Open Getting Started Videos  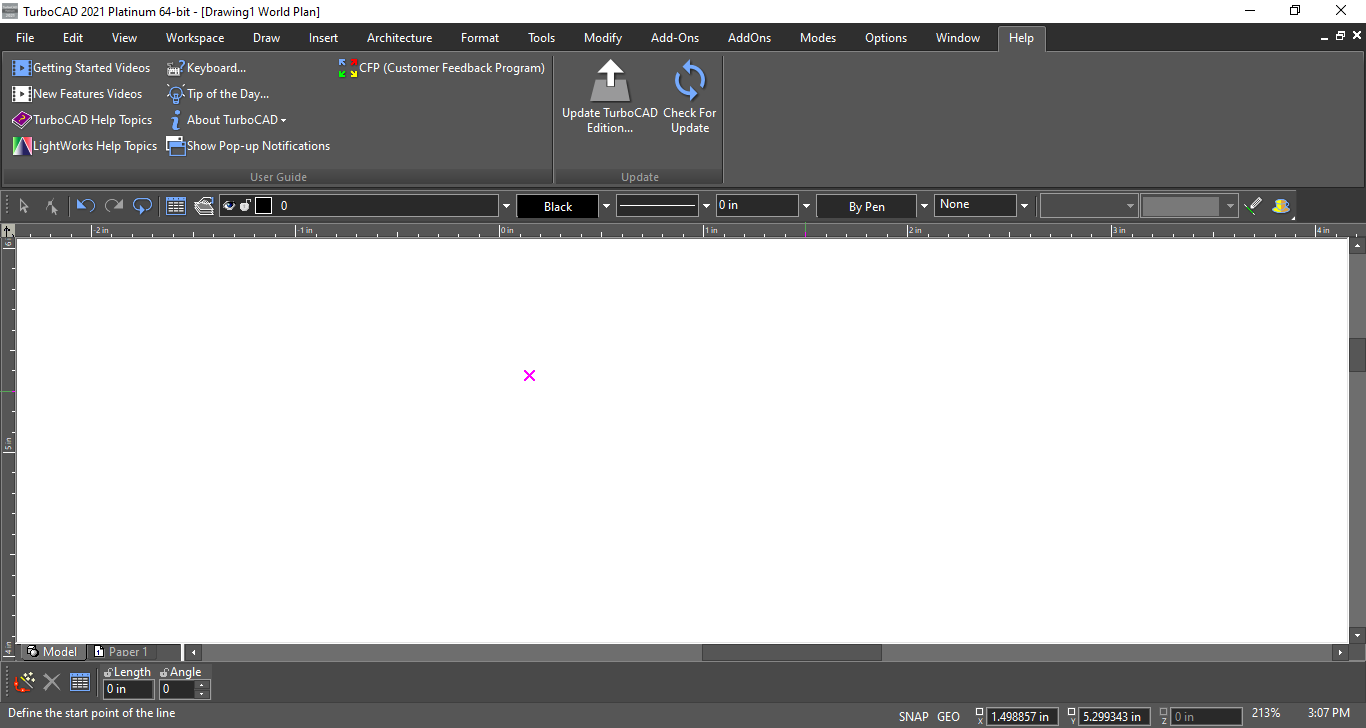[81, 68]
